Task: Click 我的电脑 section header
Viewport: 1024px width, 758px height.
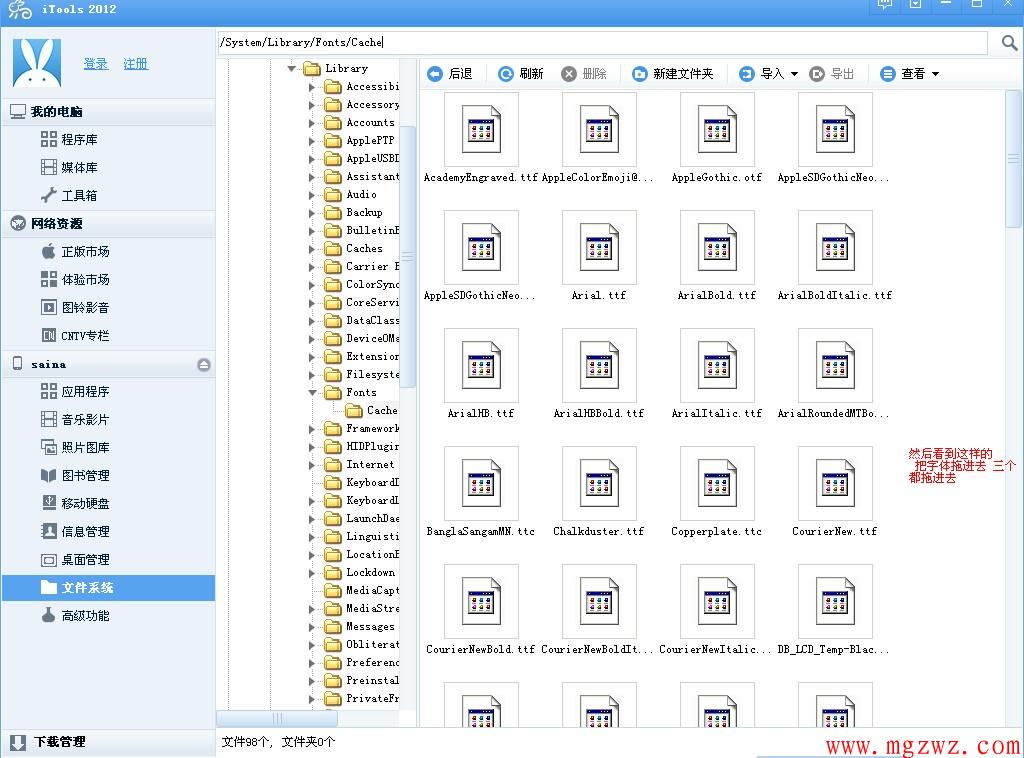Action: tap(108, 112)
